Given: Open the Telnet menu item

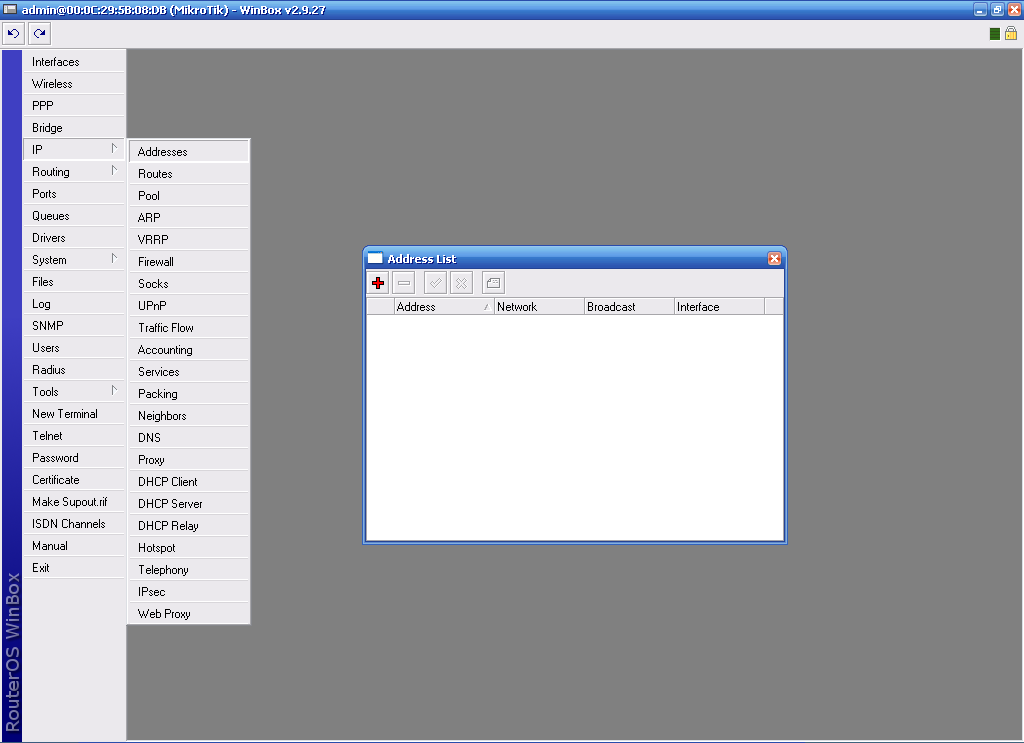Looking at the screenshot, I should tap(74, 436).
